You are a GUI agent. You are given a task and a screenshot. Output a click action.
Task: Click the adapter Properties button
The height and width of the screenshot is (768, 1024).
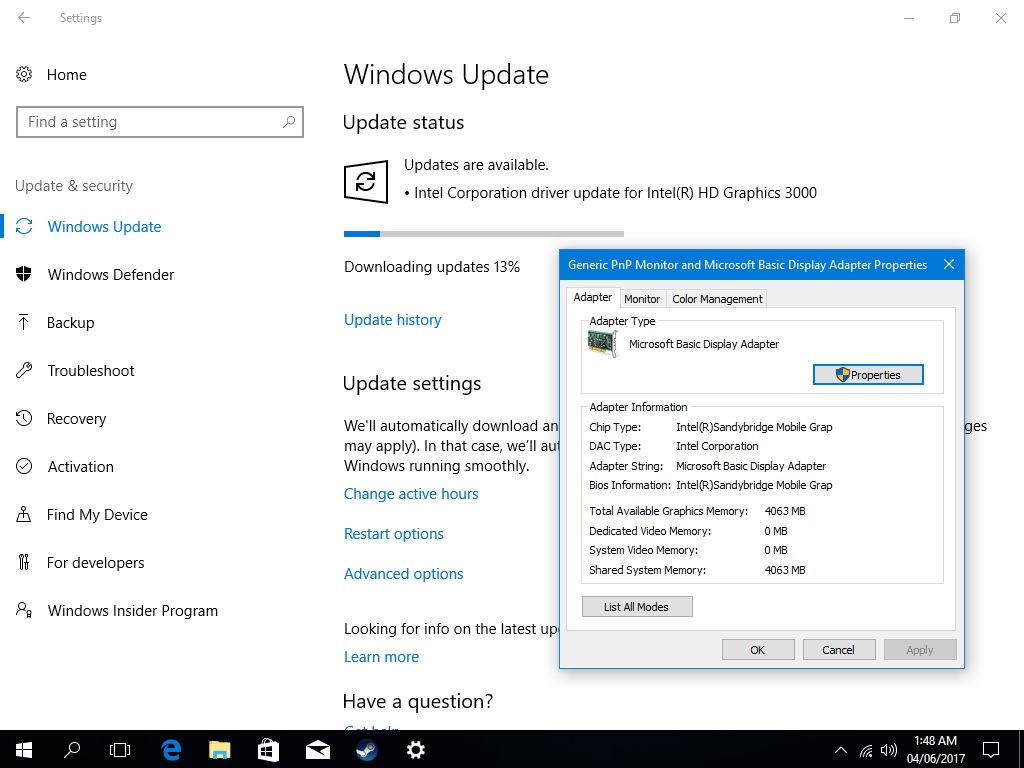coord(868,375)
